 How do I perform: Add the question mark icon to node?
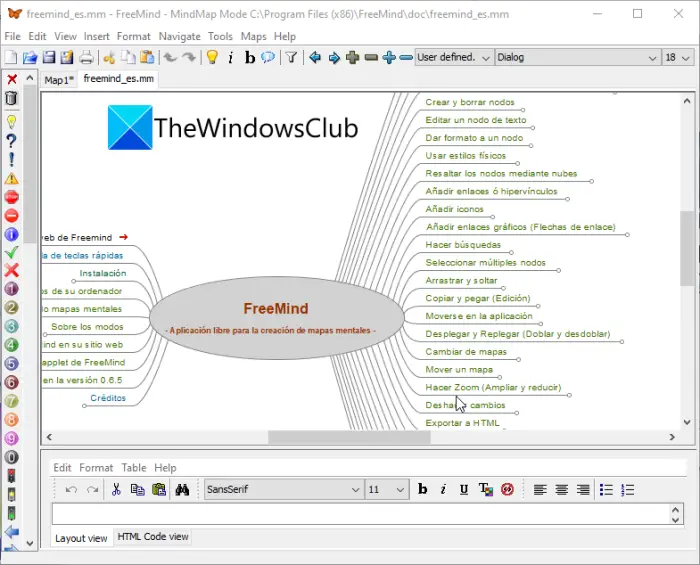pos(12,141)
